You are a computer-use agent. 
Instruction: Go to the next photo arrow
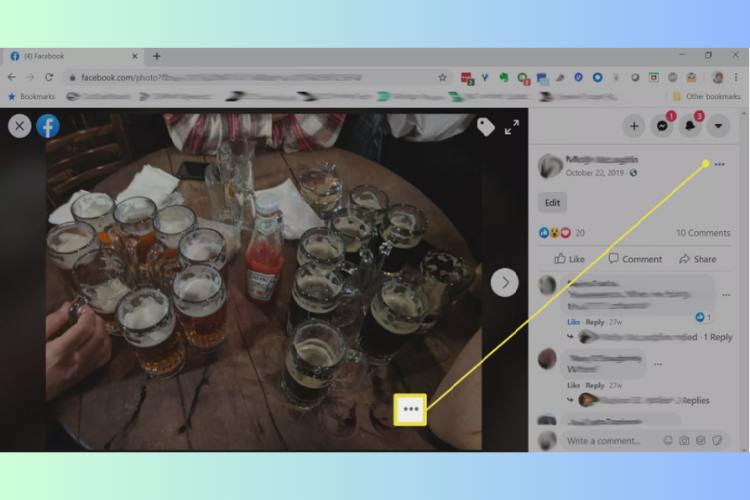coord(505,283)
